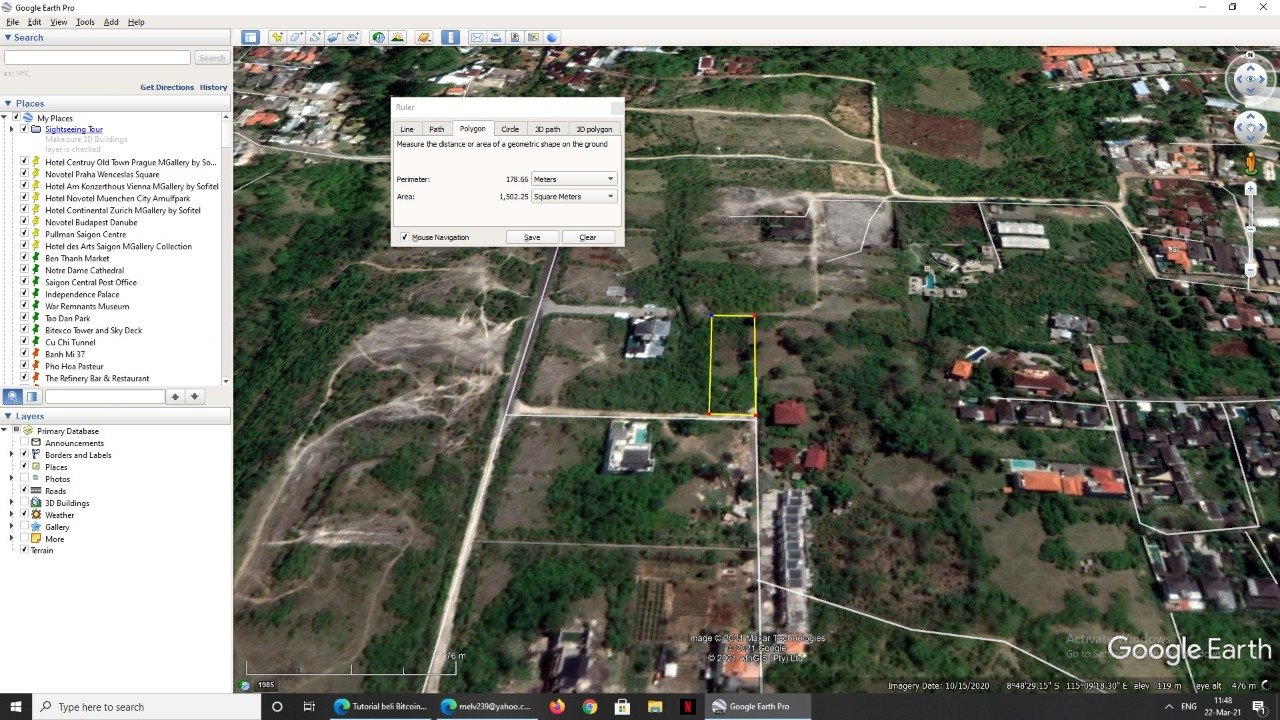This screenshot has height=720, width=1280.
Task: Switch to the Circle tab in Ruler
Action: coord(510,129)
